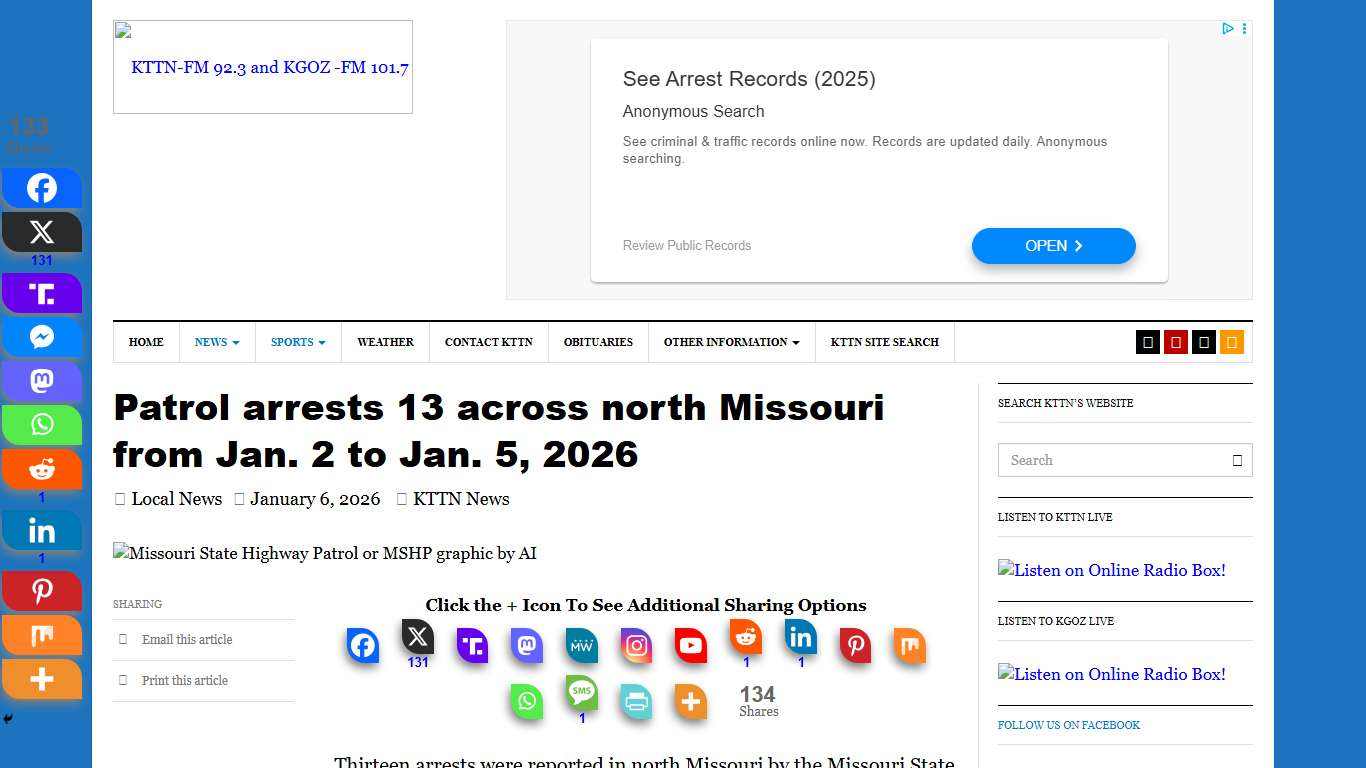The width and height of the screenshot is (1366, 768).
Task: Share to LinkedIn from the left sidebar
Action: point(42,530)
